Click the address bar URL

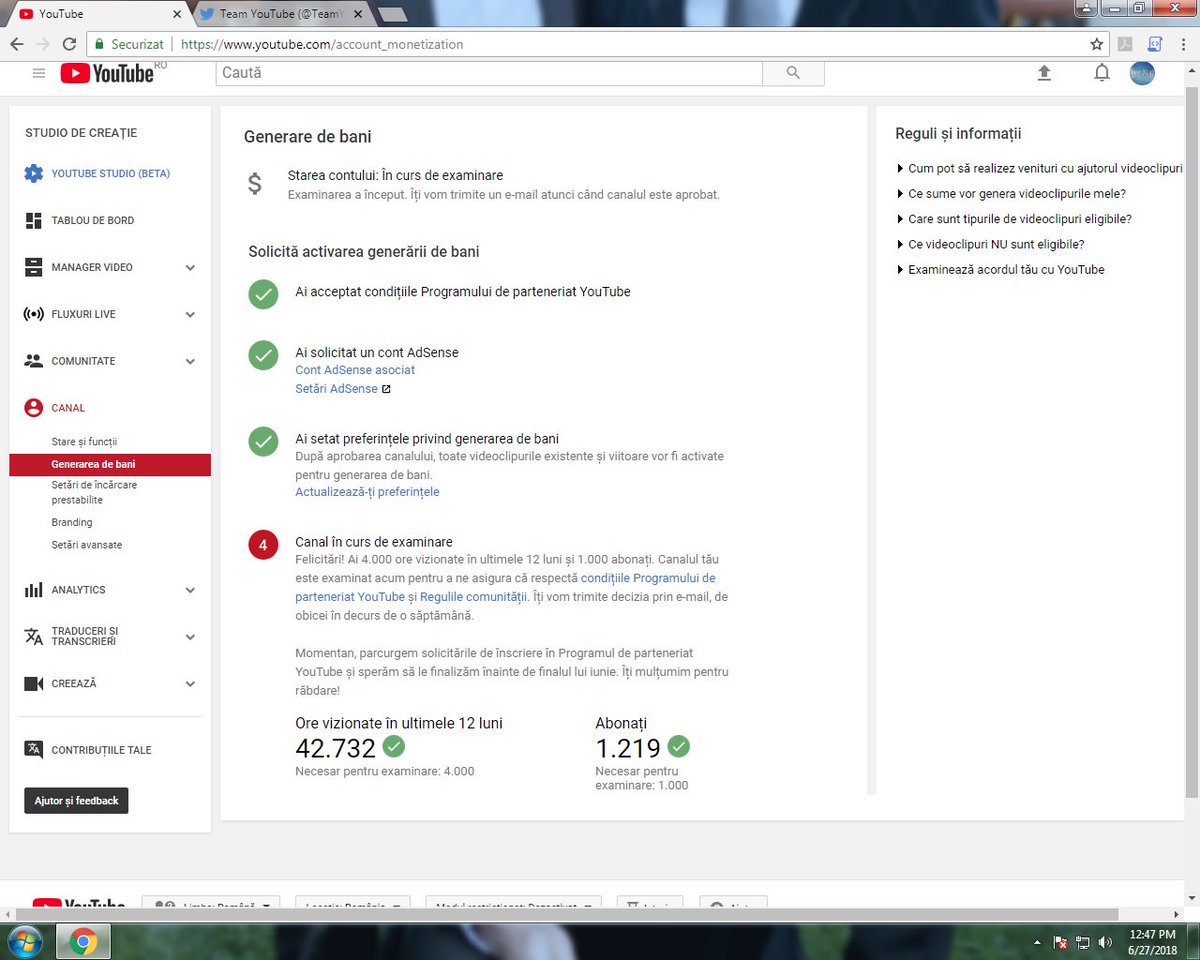point(322,44)
